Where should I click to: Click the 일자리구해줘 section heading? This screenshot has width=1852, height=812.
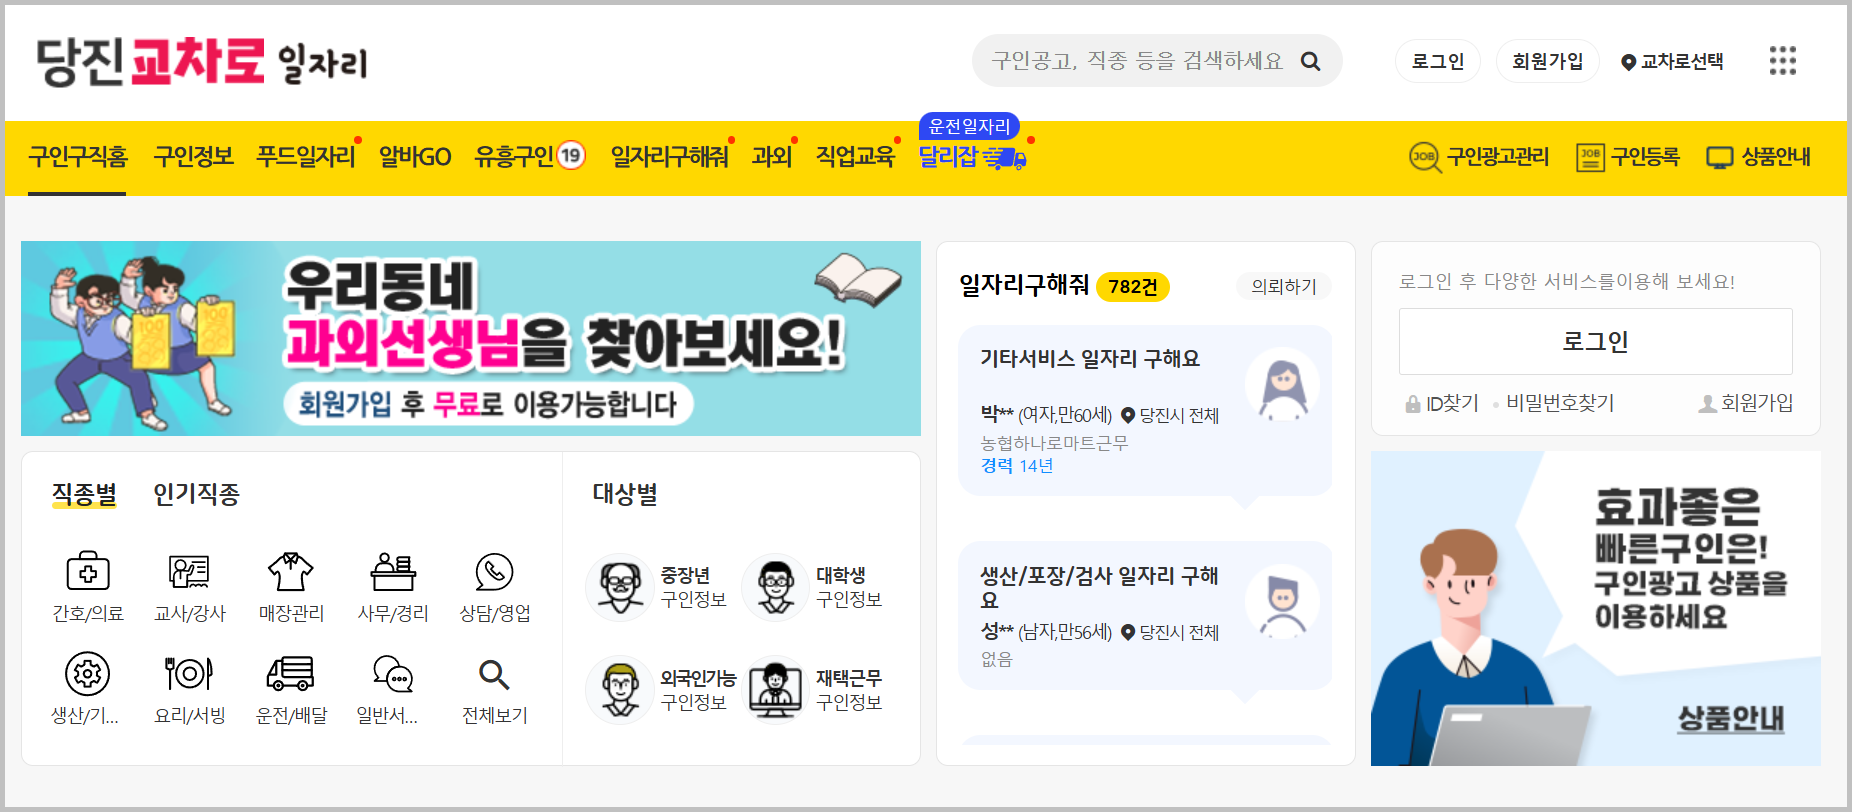click(1024, 285)
